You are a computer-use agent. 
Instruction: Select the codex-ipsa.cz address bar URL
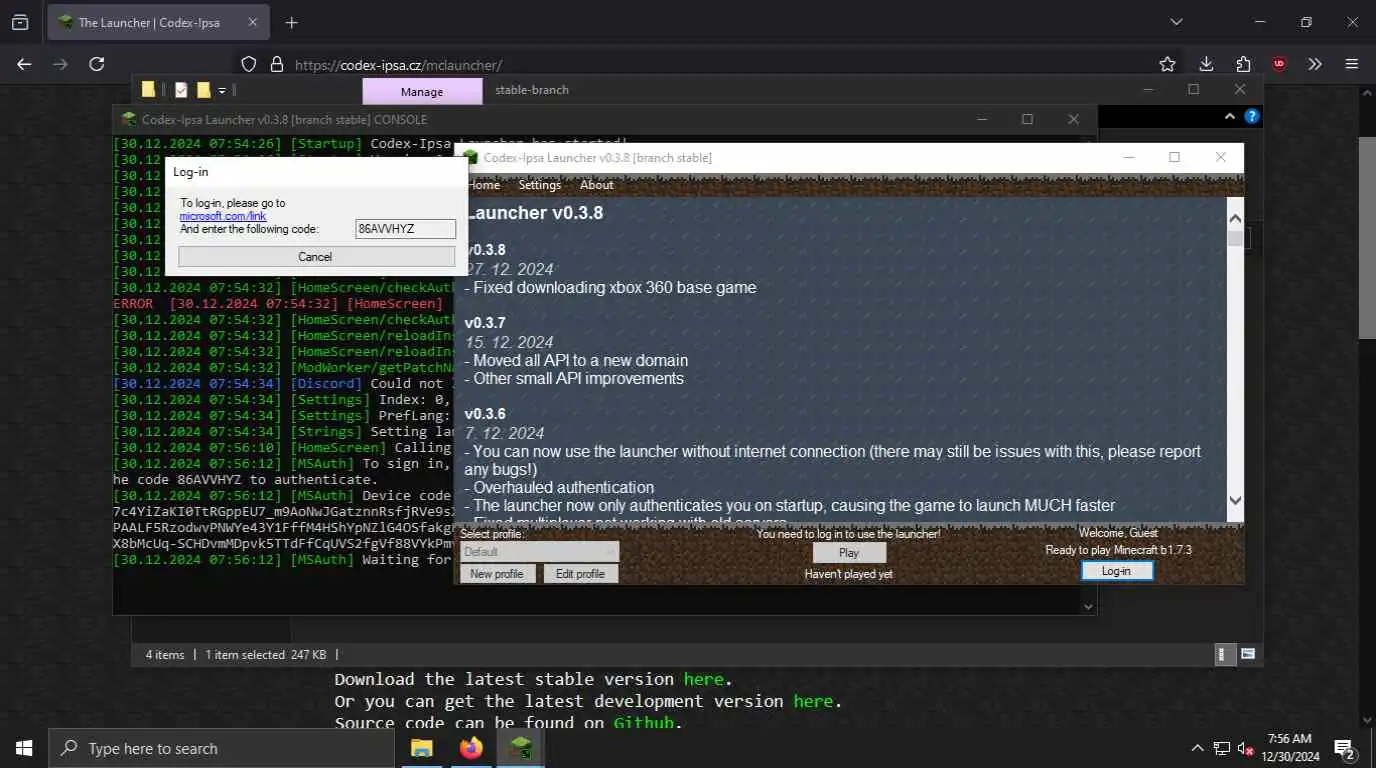pyautogui.click(x=398, y=65)
